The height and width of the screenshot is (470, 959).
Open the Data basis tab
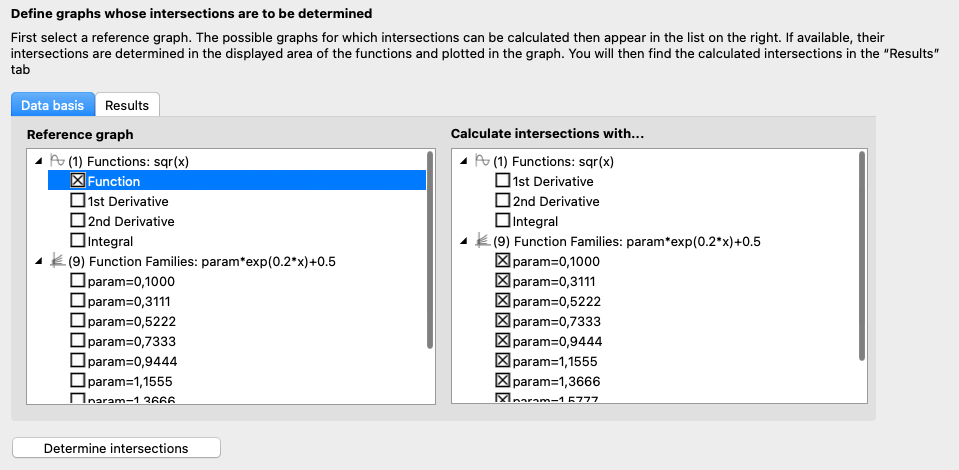pos(54,105)
